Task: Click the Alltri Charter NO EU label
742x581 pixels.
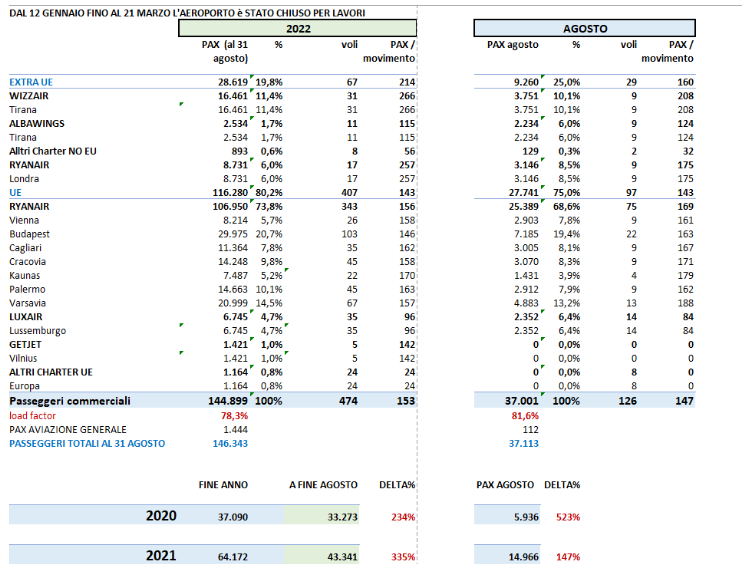Action: (53, 151)
